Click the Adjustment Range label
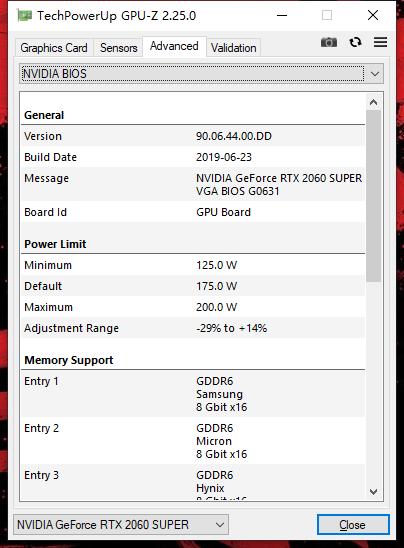 (71, 328)
